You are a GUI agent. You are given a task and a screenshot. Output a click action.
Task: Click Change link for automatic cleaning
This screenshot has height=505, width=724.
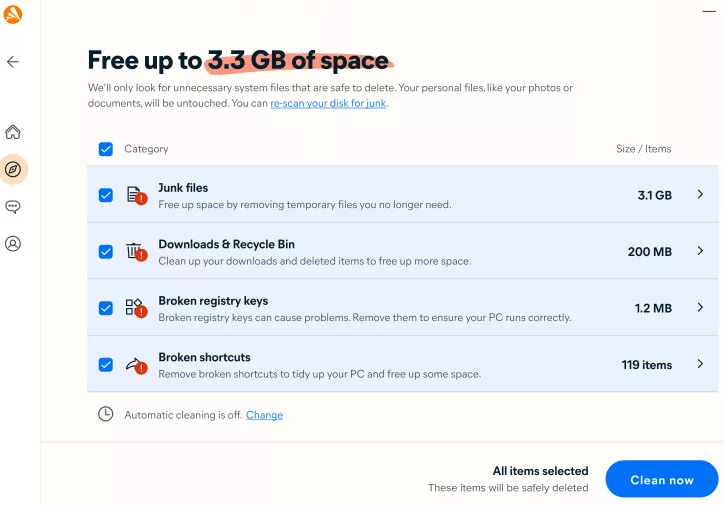264,415
